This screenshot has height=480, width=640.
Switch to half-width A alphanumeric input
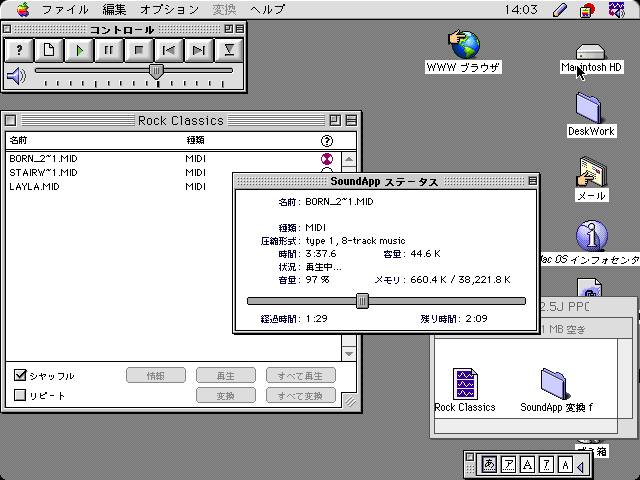tap(565, 464)
